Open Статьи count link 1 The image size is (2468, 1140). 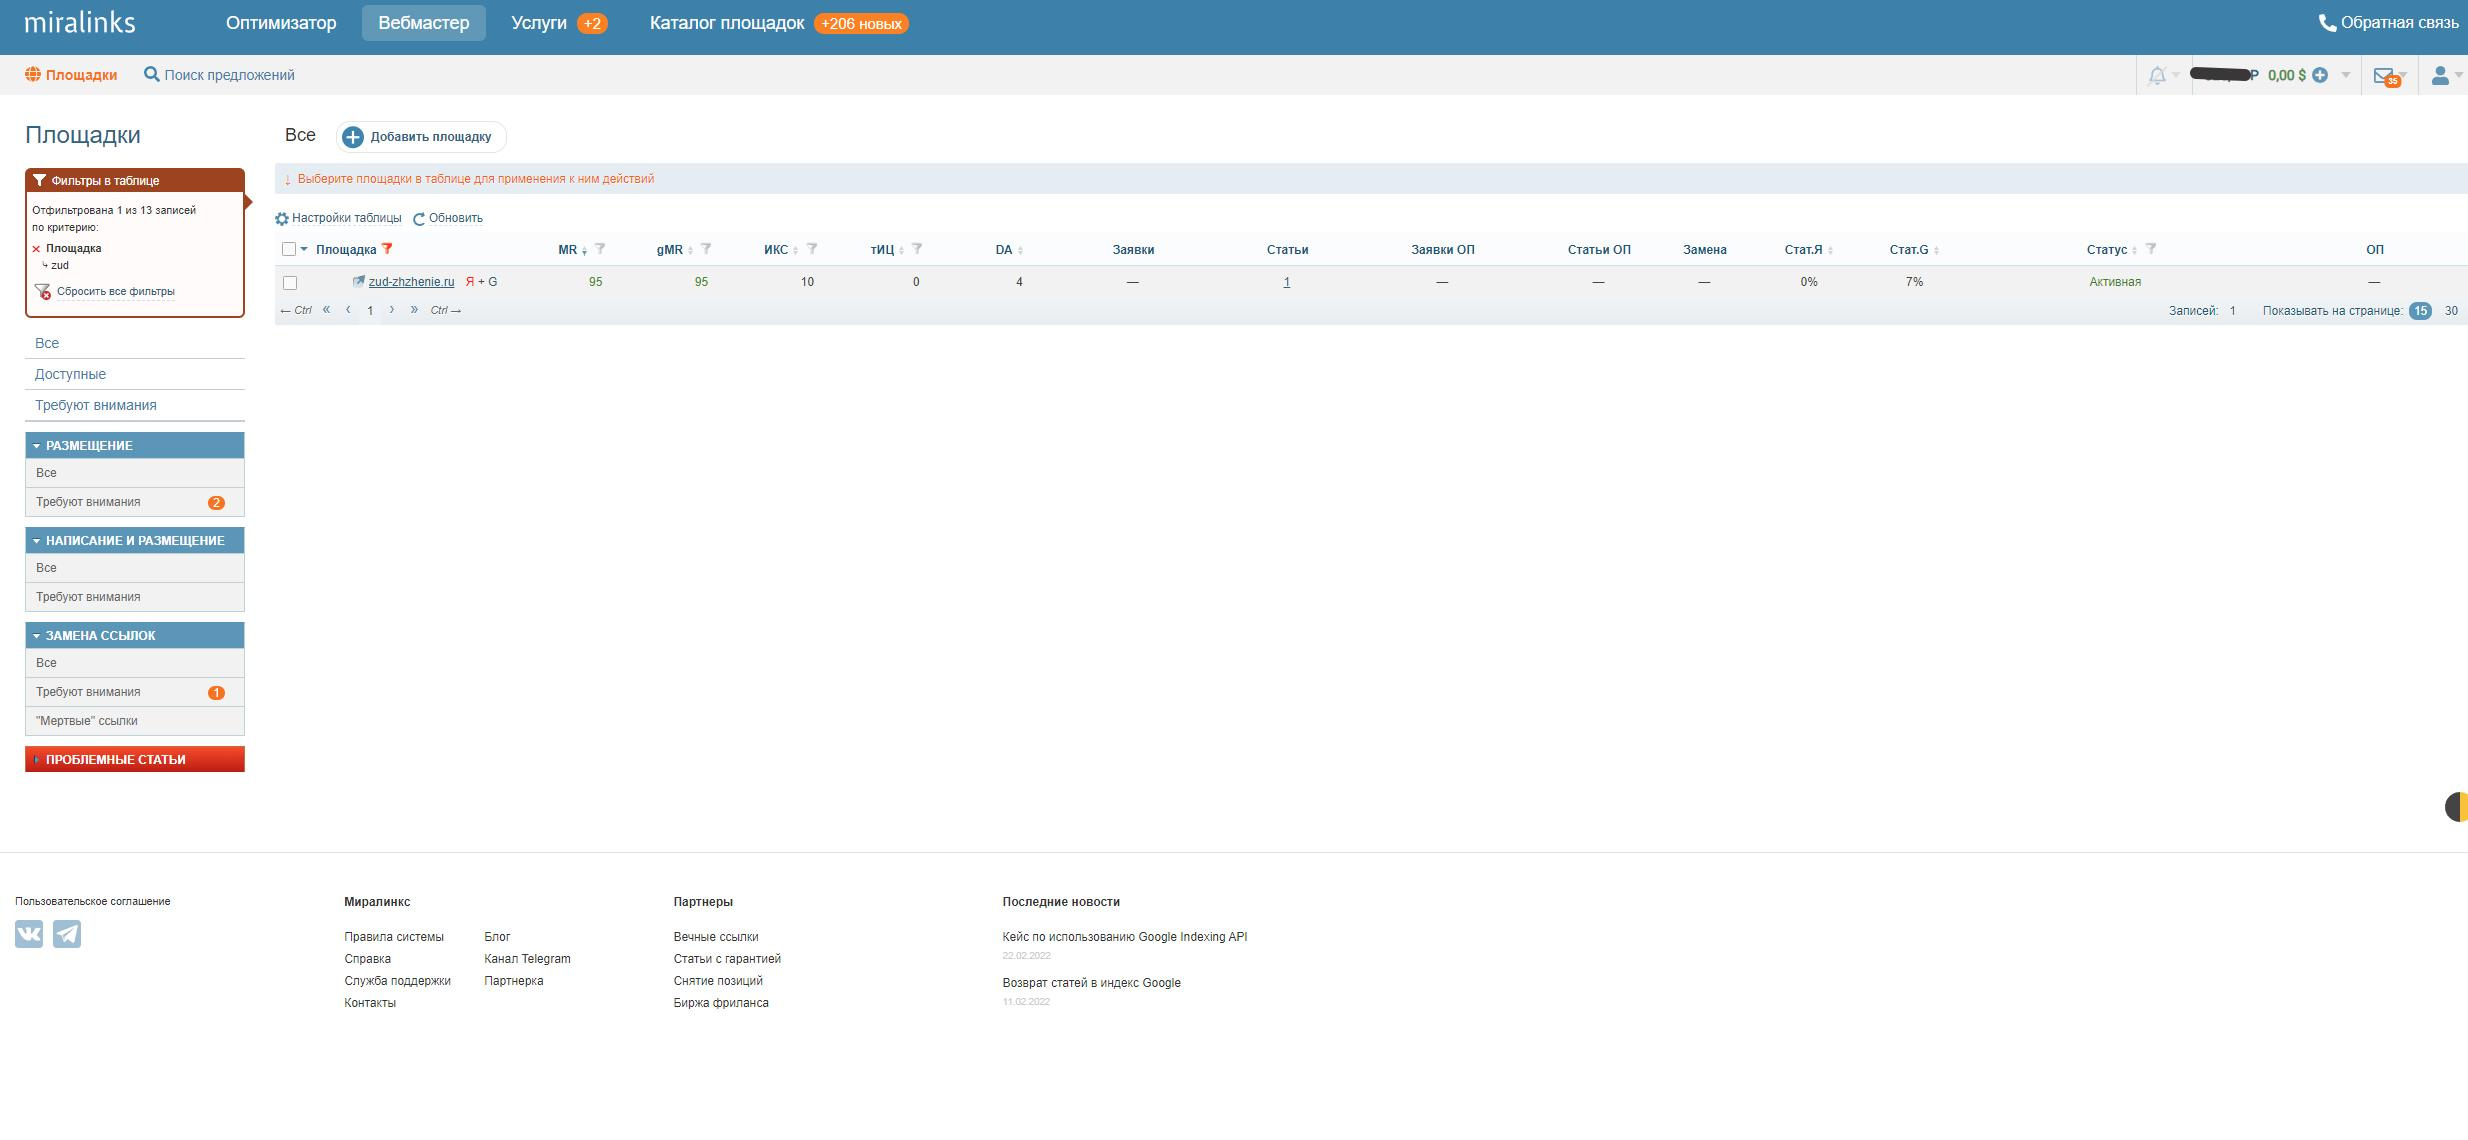(x=1287, y=282)
